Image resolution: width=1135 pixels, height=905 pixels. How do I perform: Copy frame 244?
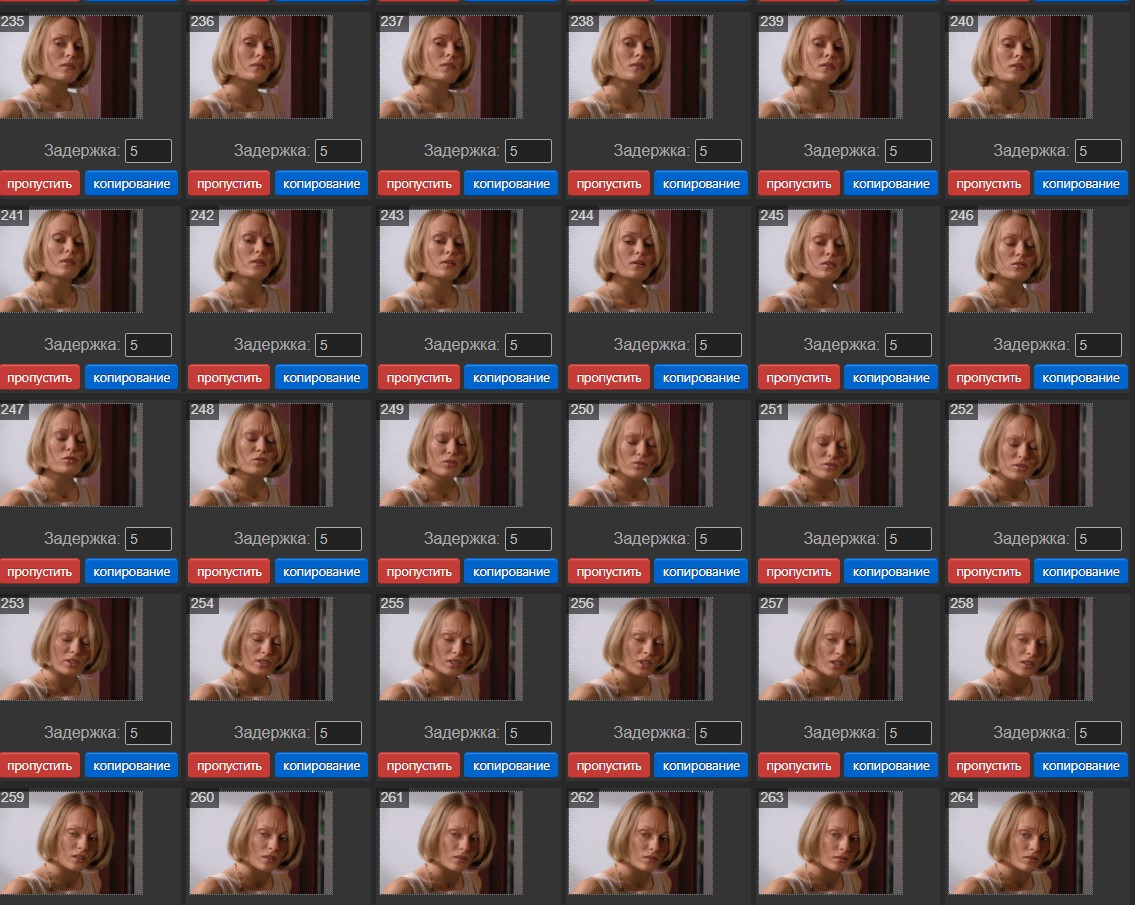701,378
